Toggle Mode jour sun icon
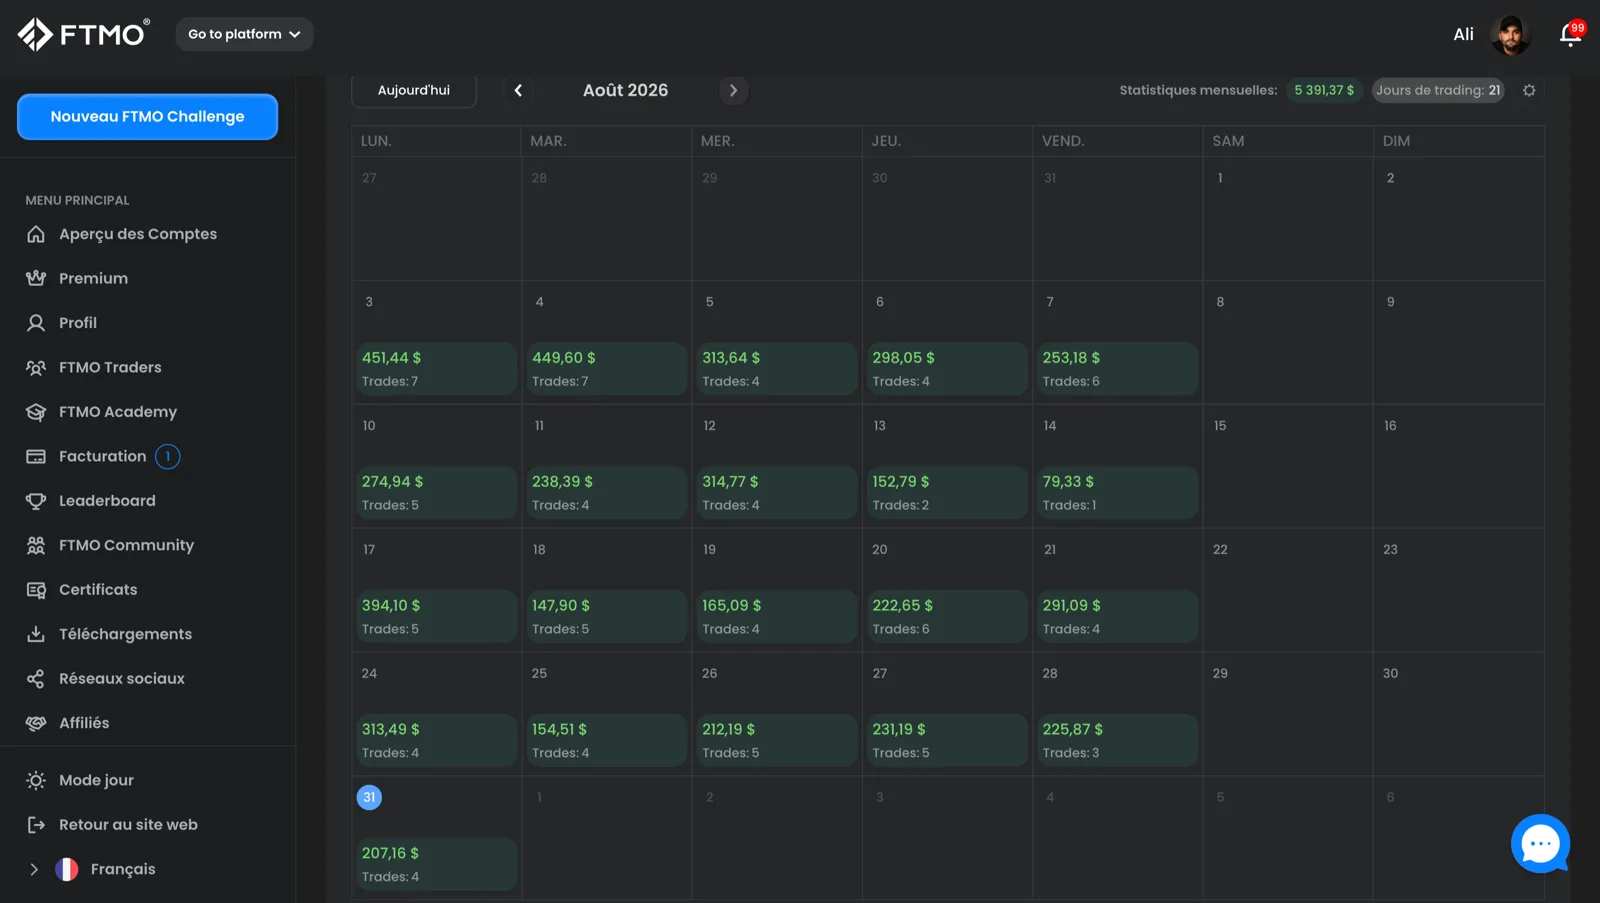This screenshot has width=1600, height=903. click(36, 780)
